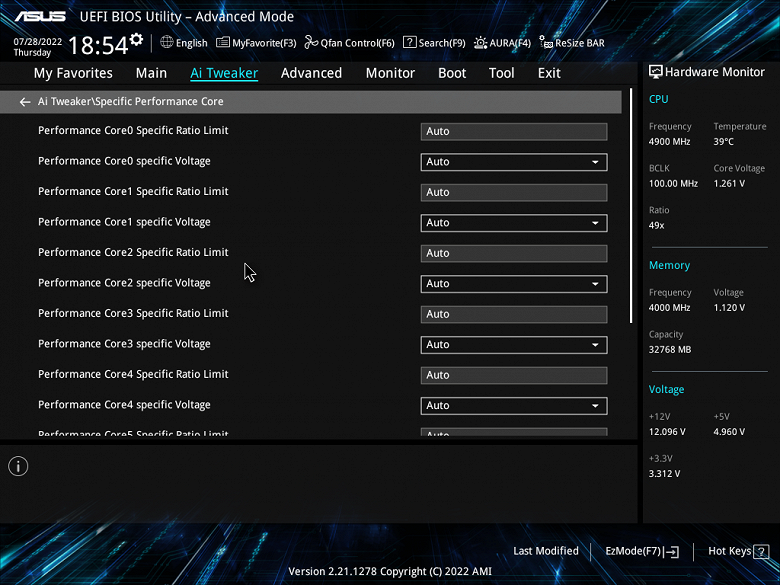
Task: Open Performance Core2 specific Voltage dropdown
Action: tap(514, 284)
